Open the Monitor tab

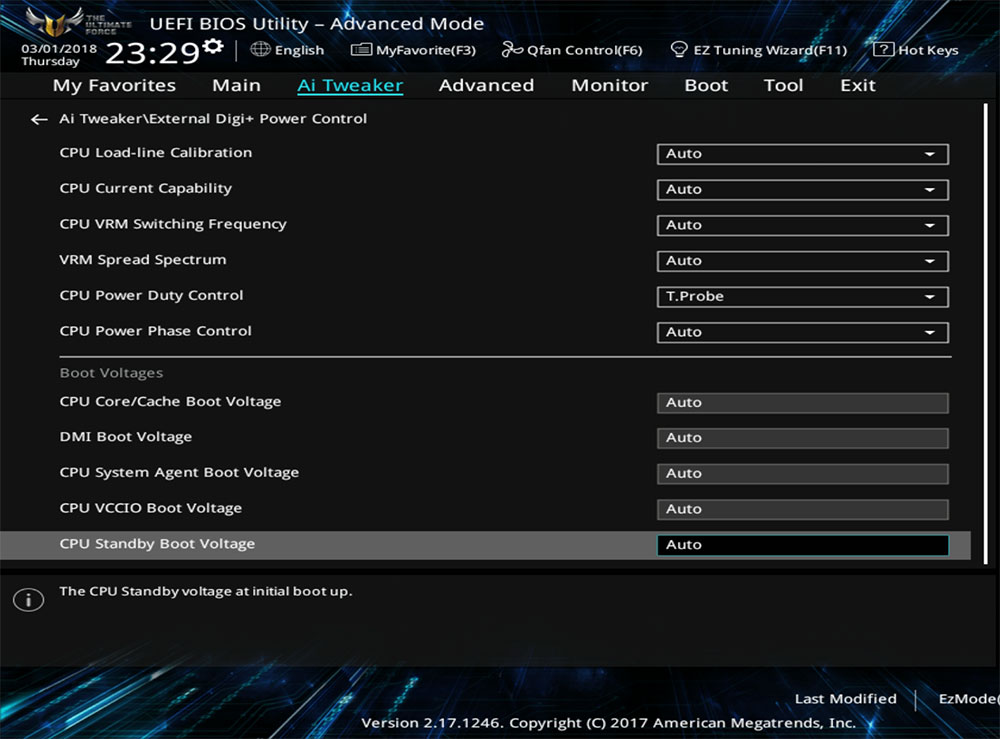pyautogui.click(x=610, y=85)
